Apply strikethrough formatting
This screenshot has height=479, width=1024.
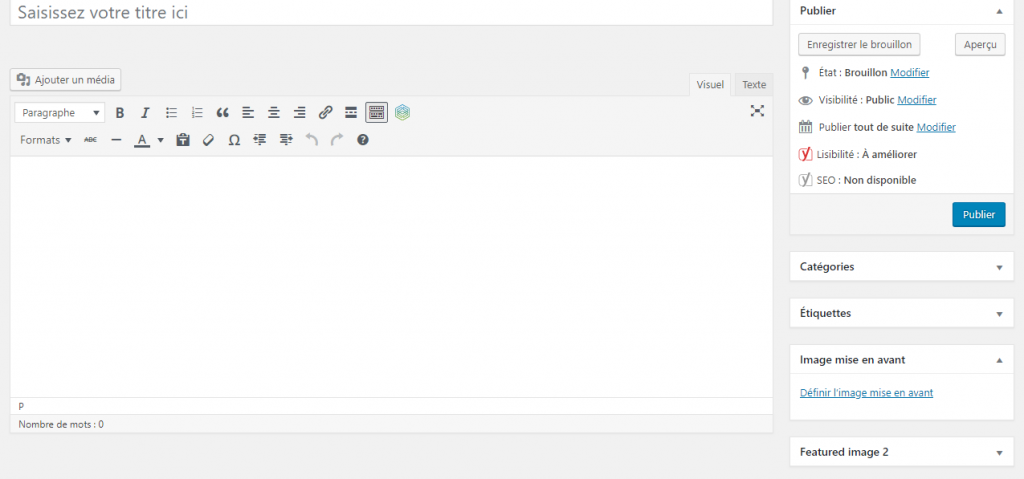(91, 140)
